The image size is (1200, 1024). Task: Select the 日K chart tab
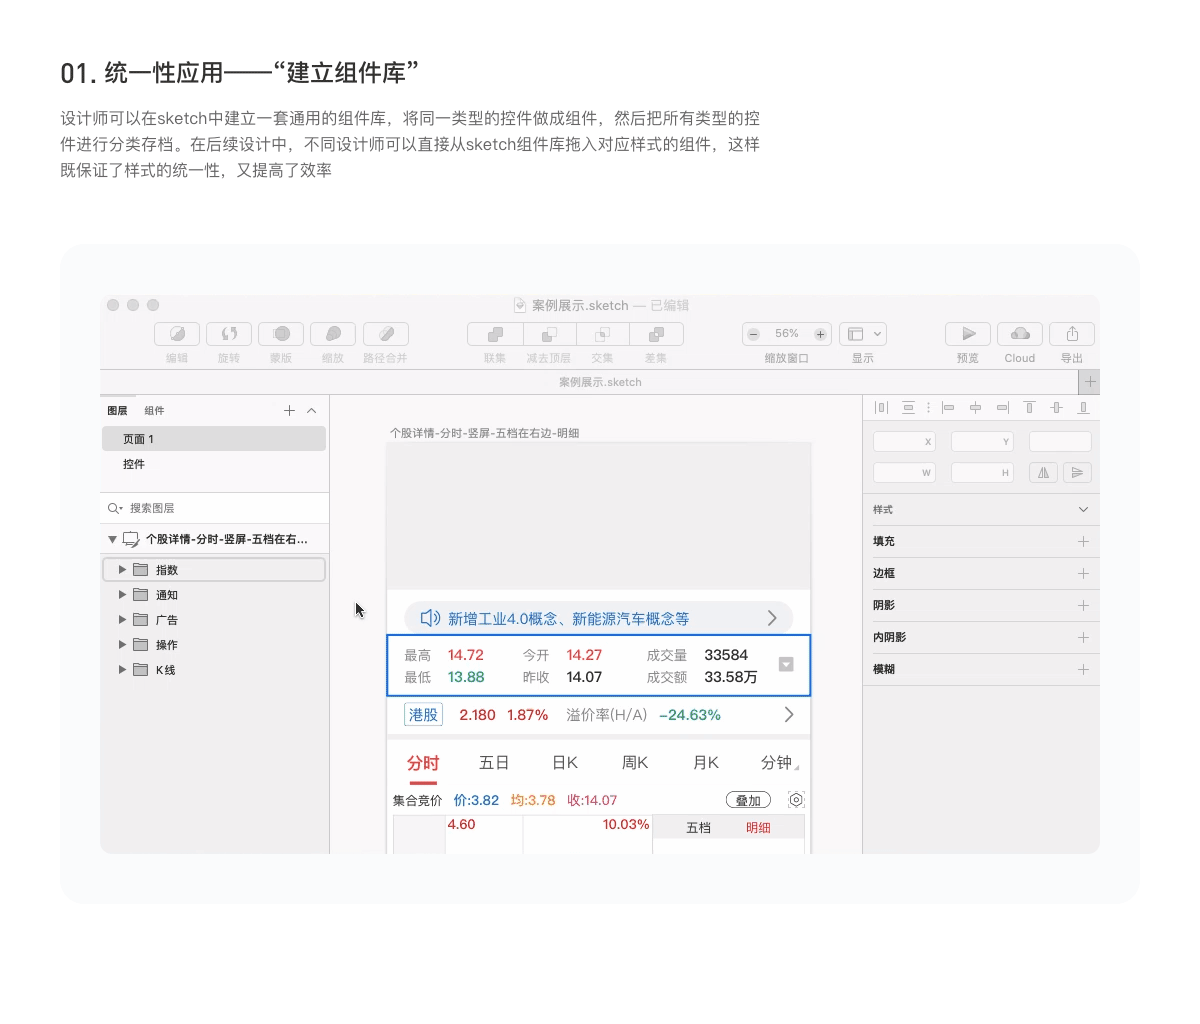tap(564, 762)
